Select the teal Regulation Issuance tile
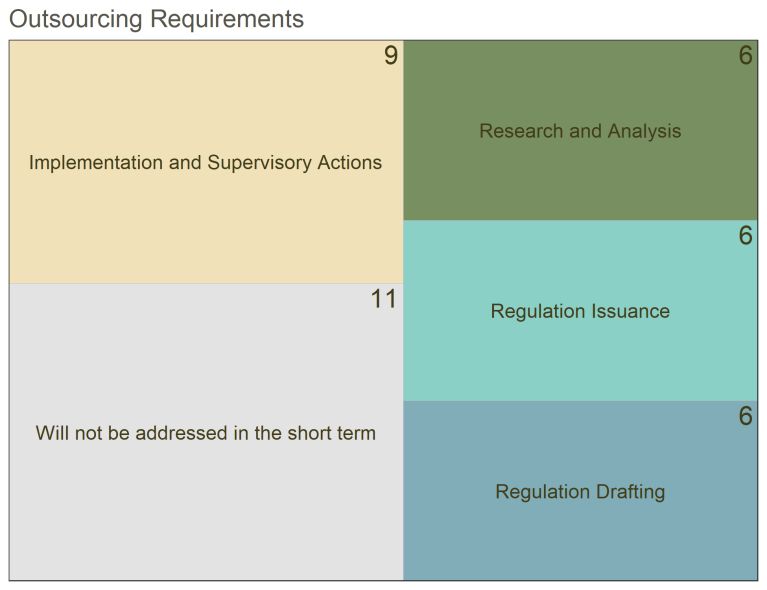The width and height of the screenshot is (767, 590). (x=580, y=311)
